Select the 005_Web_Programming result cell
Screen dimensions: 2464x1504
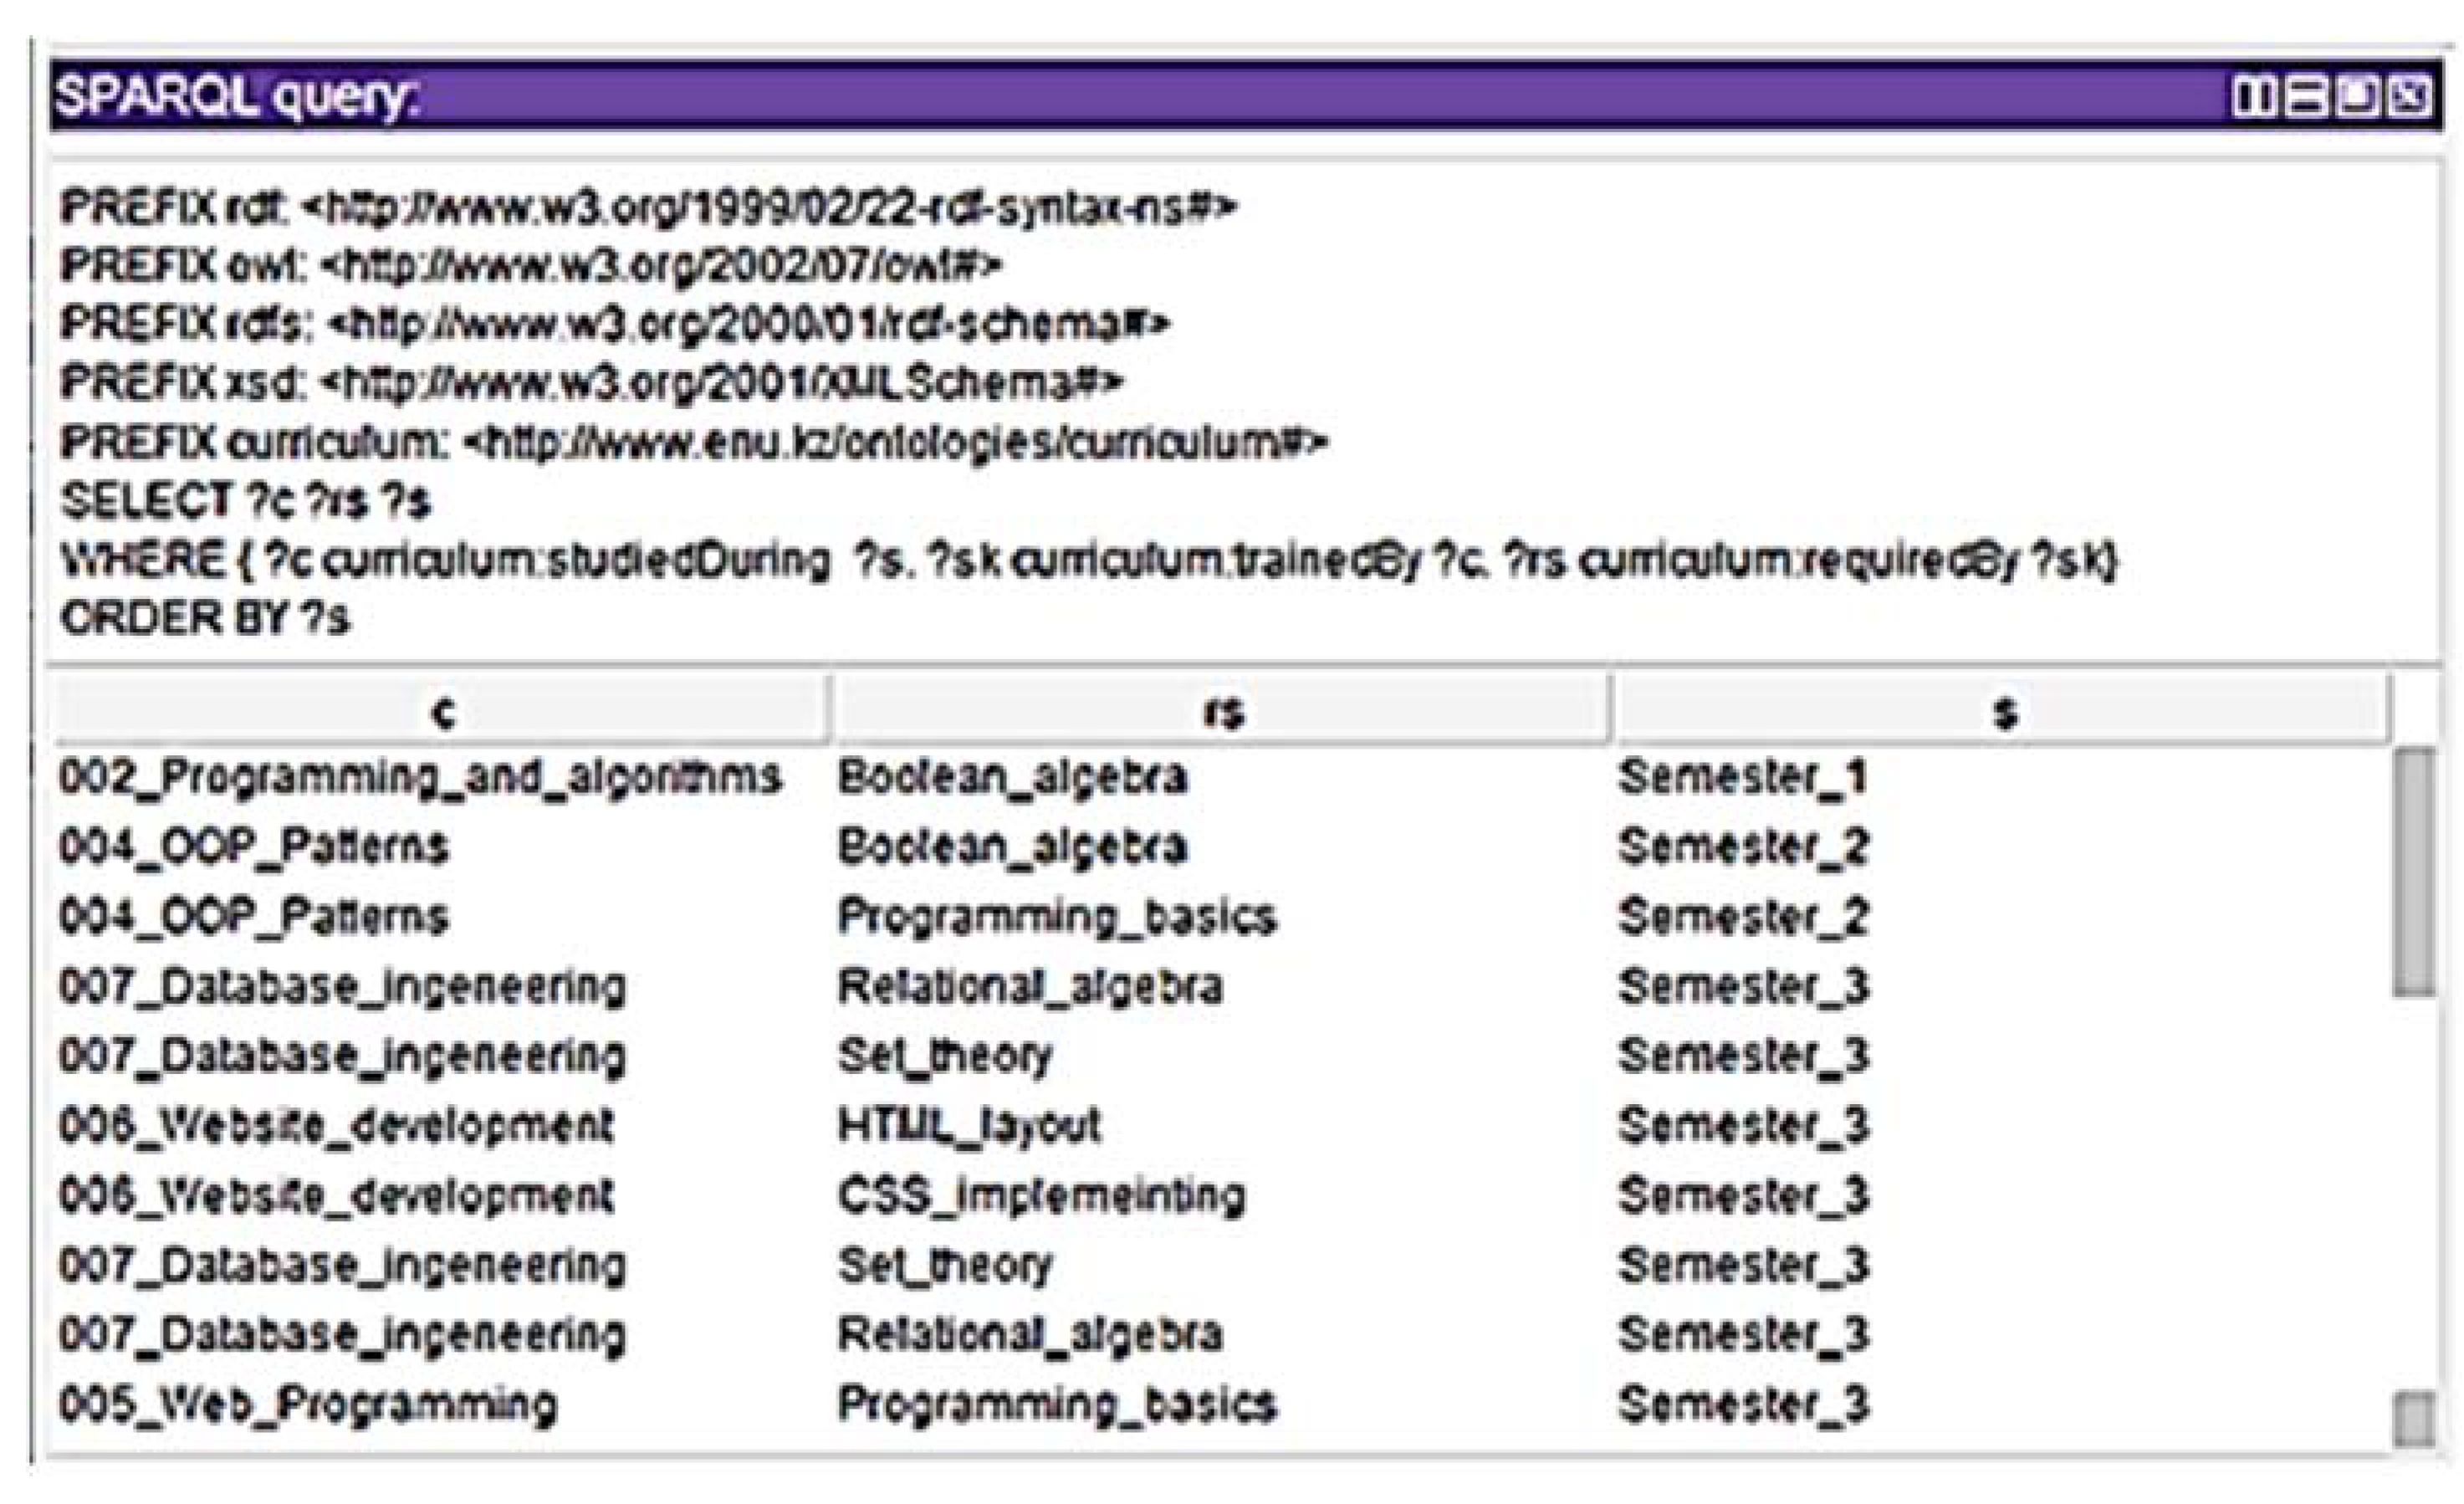(x=308, y=1404)
